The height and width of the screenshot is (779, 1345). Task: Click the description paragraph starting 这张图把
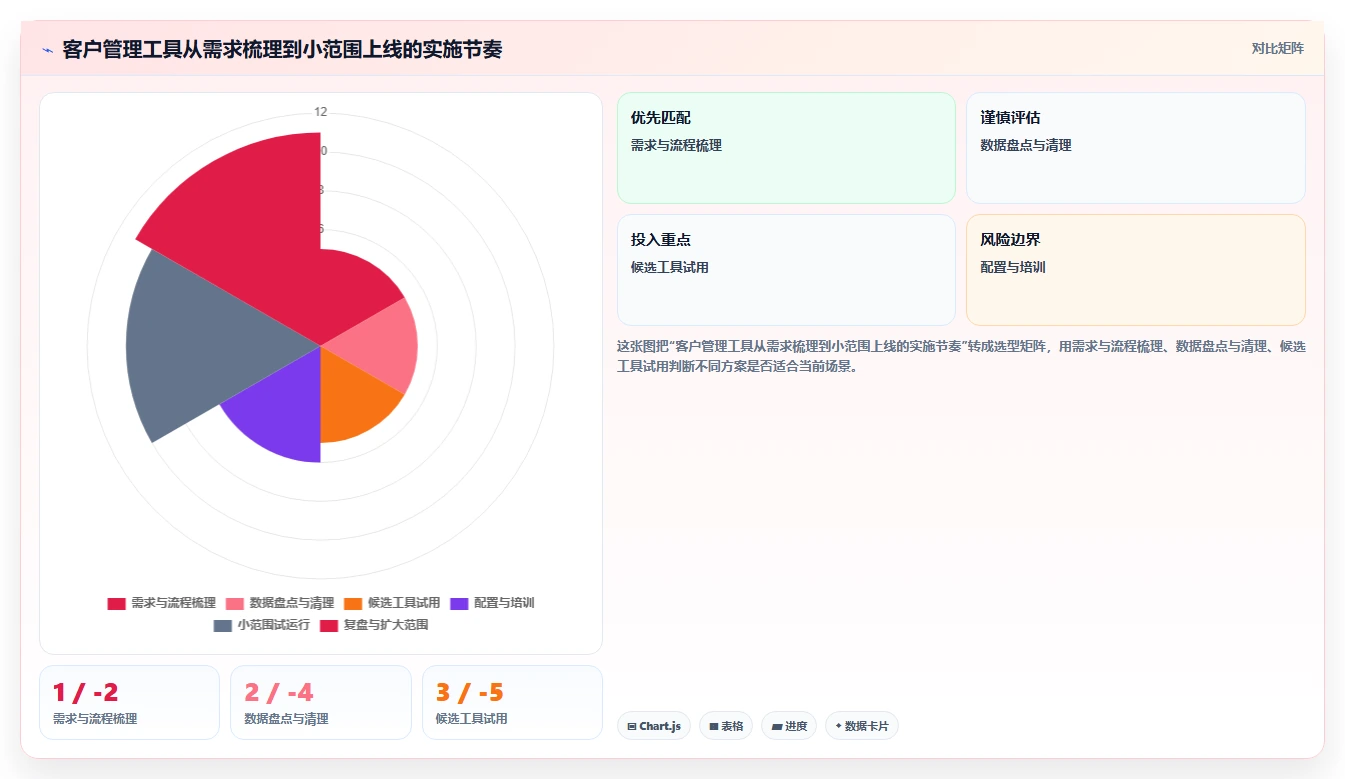tap(961, 356)
